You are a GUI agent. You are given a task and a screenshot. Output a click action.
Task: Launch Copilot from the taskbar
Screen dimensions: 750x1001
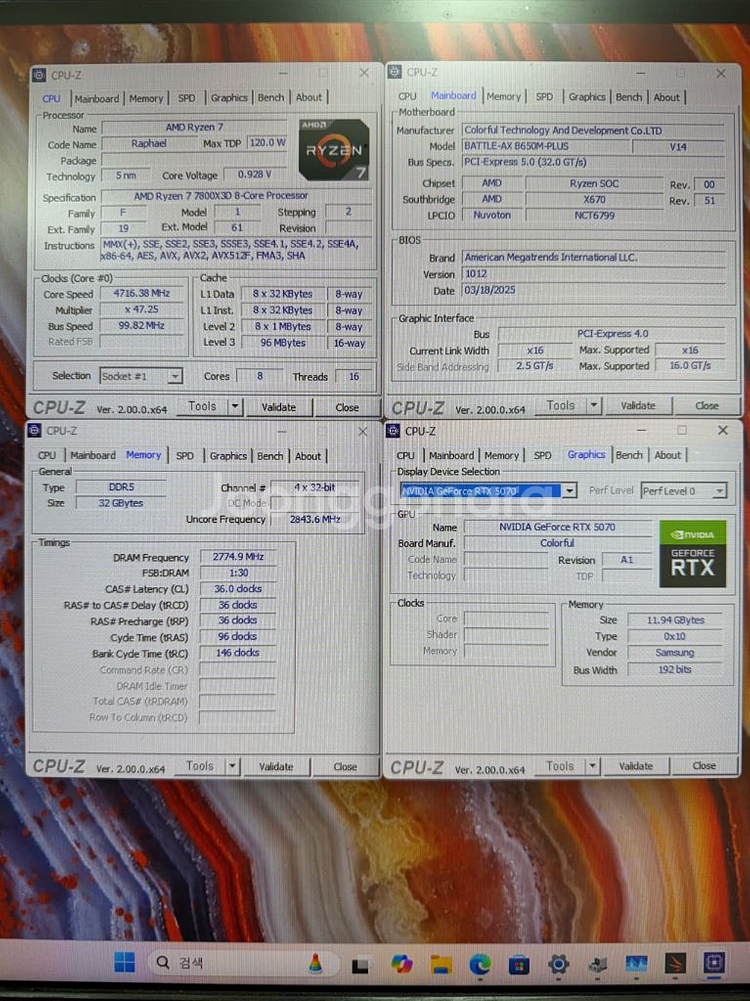pyautogui.click(x=401, y=964)
